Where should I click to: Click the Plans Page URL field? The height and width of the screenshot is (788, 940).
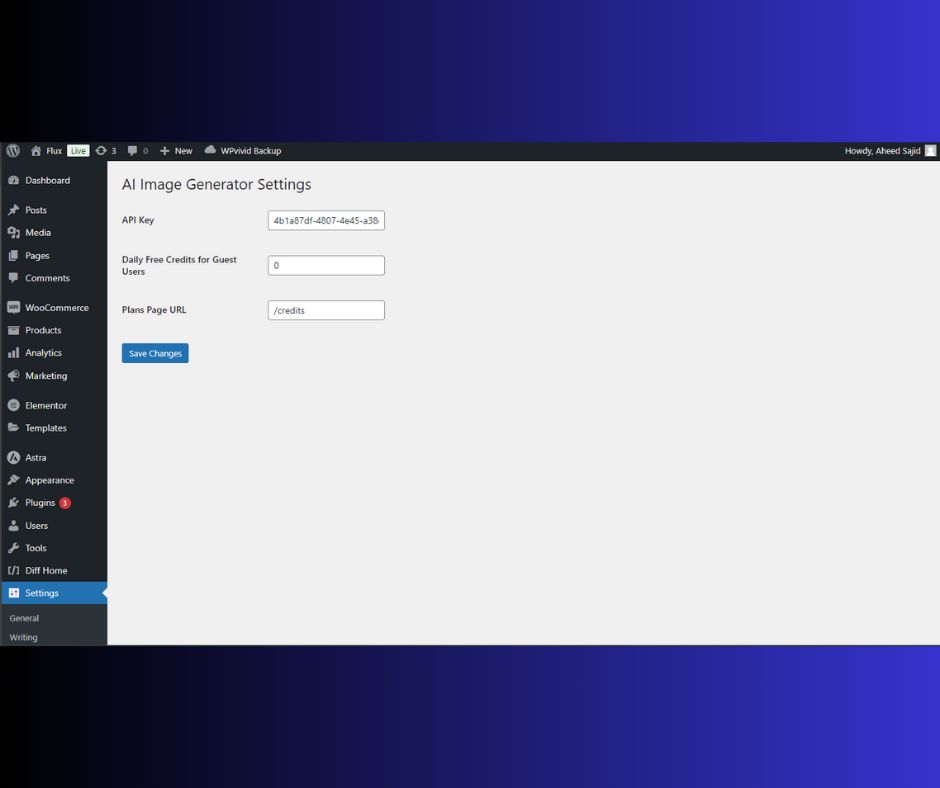point(326,311)
